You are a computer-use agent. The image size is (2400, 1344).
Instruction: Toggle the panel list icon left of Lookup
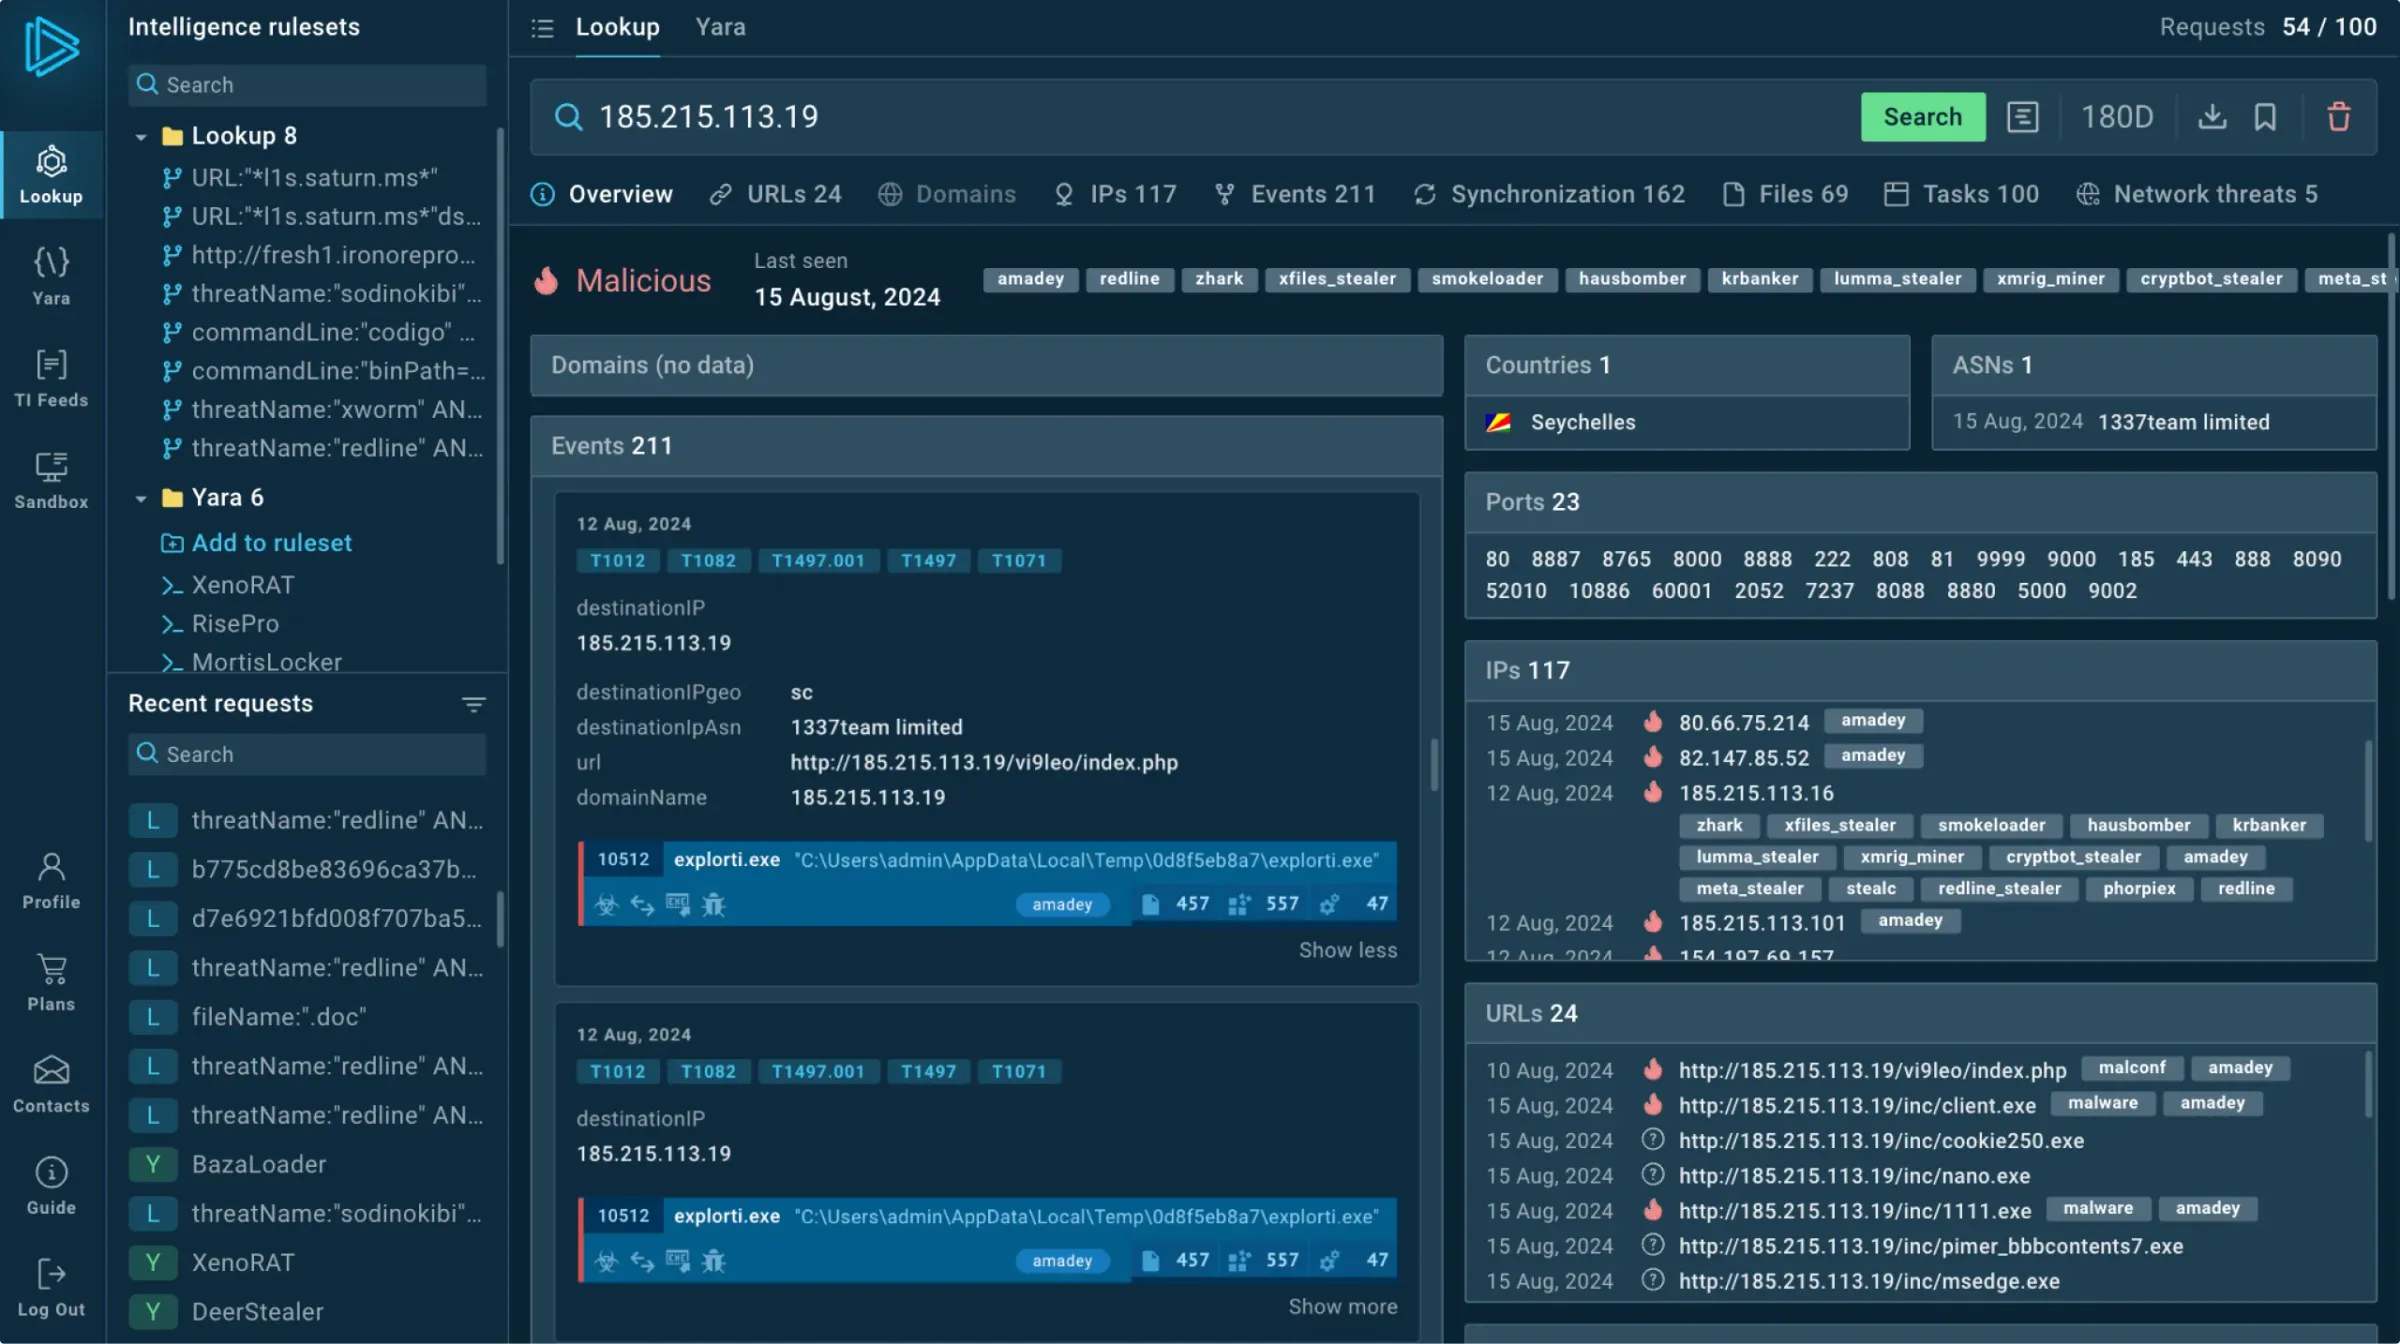[x=542, y=28]
